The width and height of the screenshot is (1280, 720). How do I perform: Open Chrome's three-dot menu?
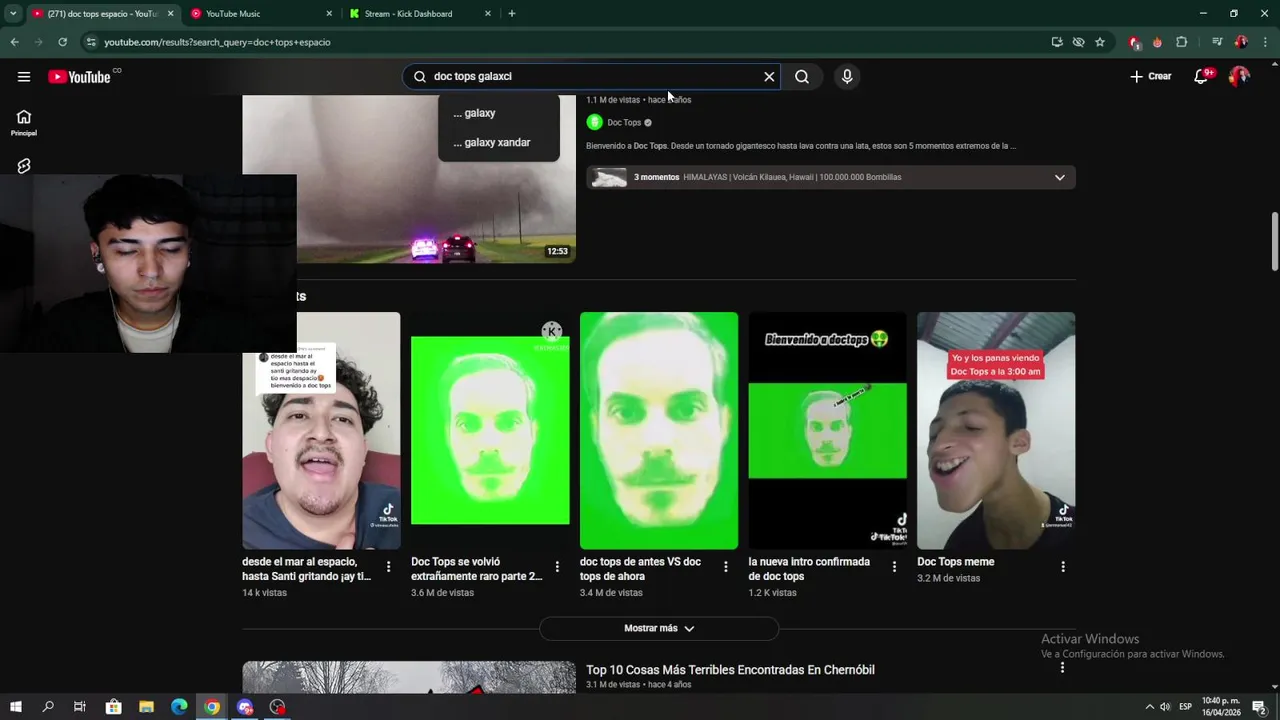(x=1266, y=42)
